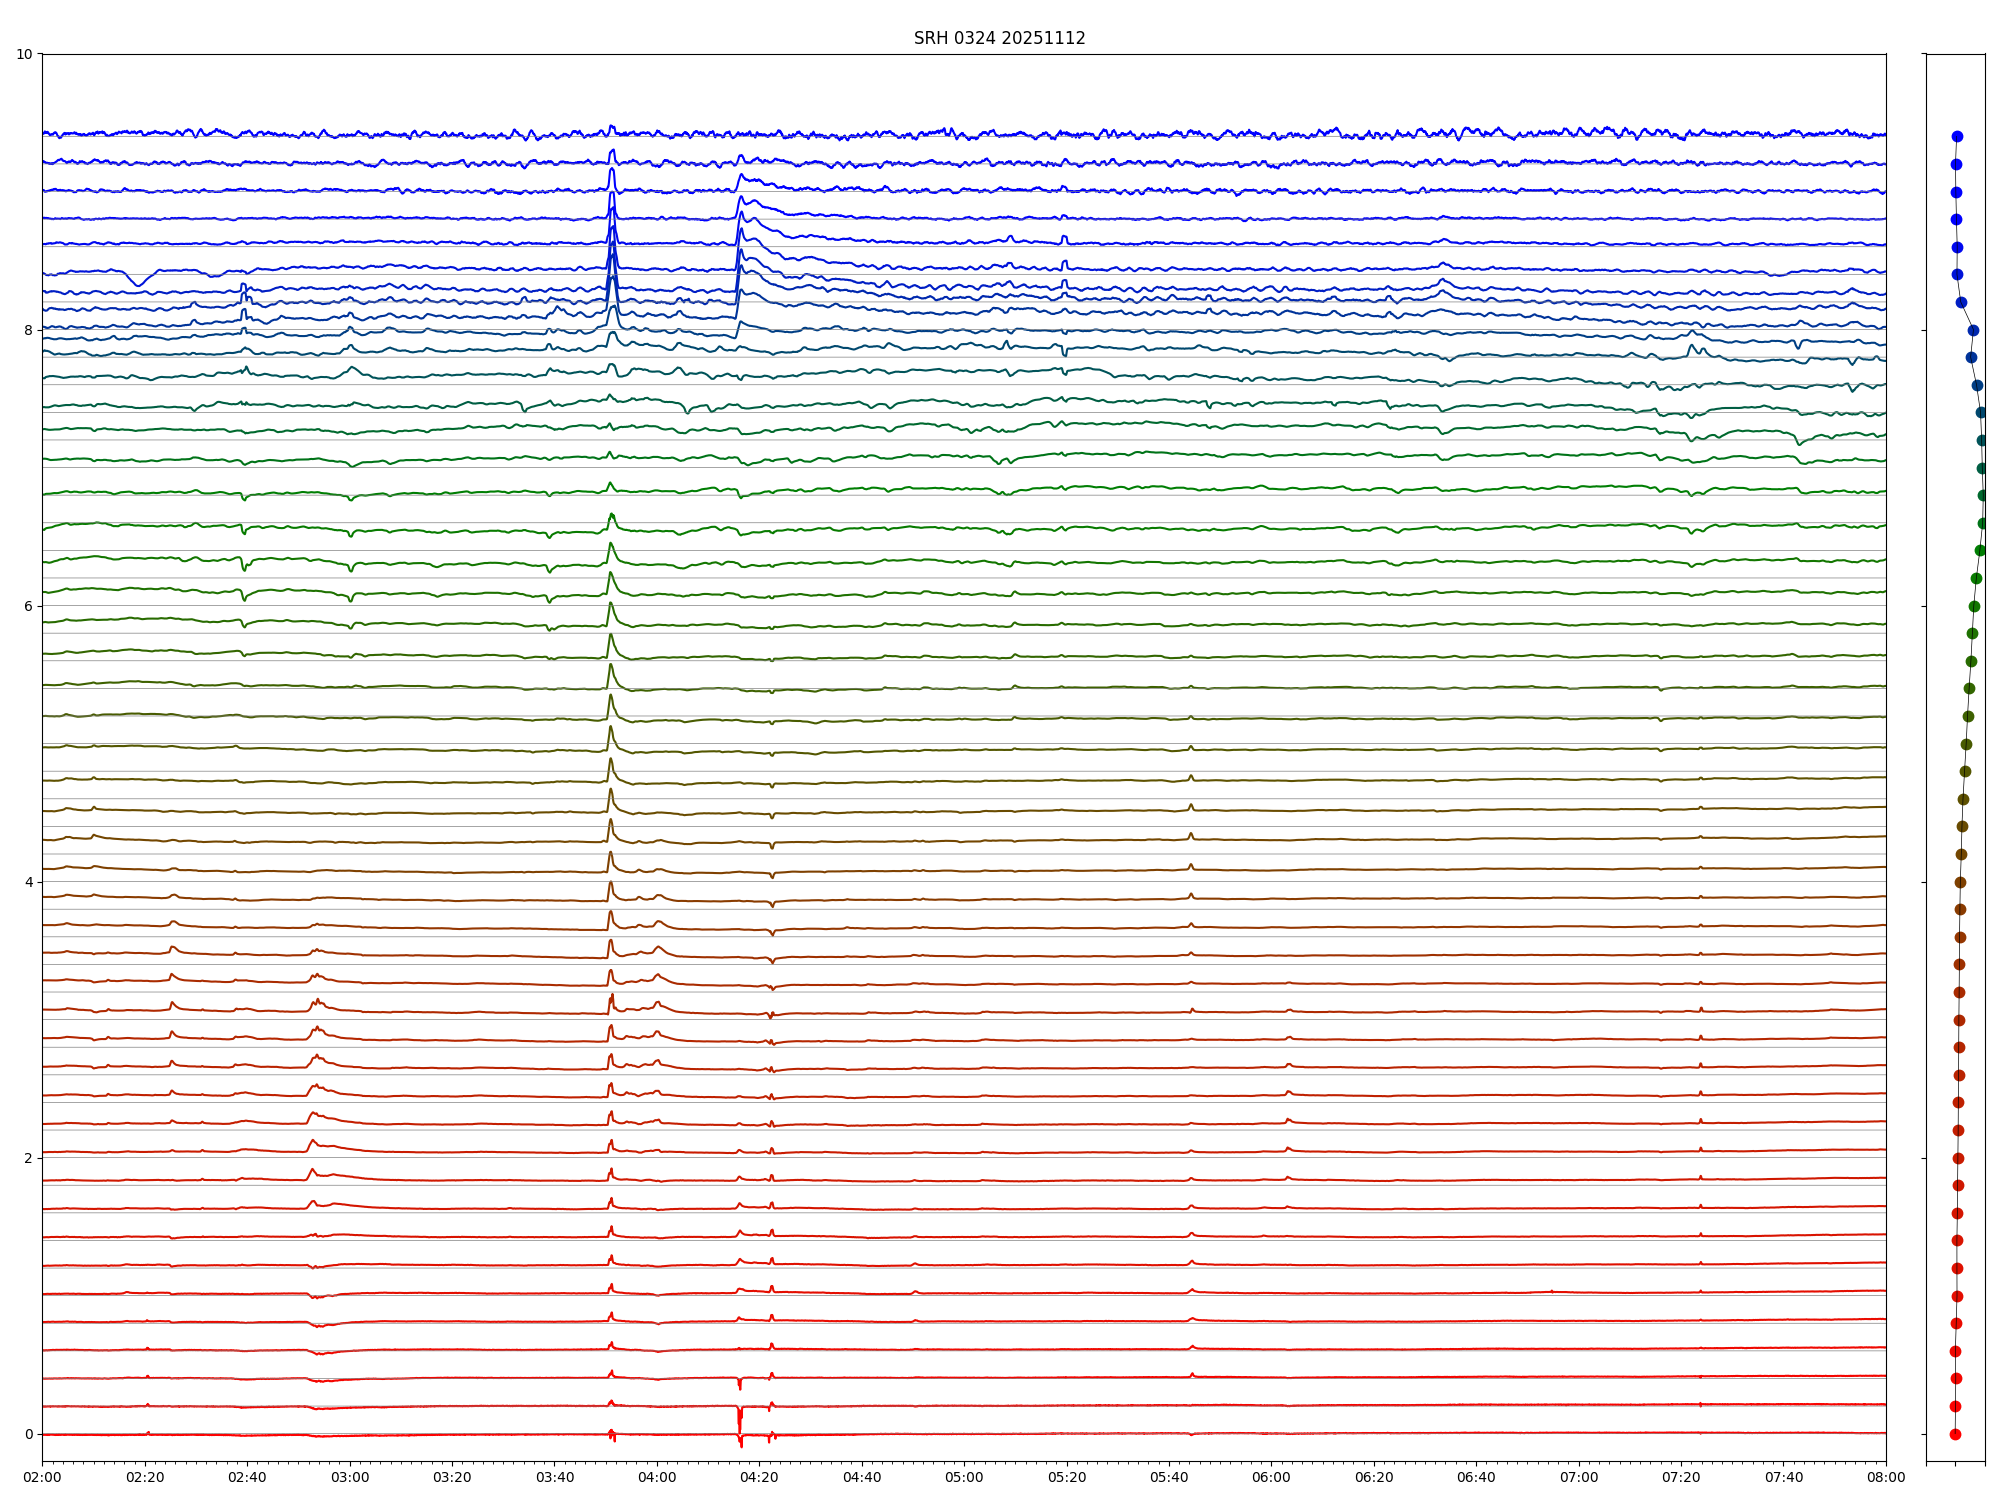Click the 02:00 time axis label
Image resolution: width=2000 pixels, height=1500 pixels.
tap(42, 1477)
